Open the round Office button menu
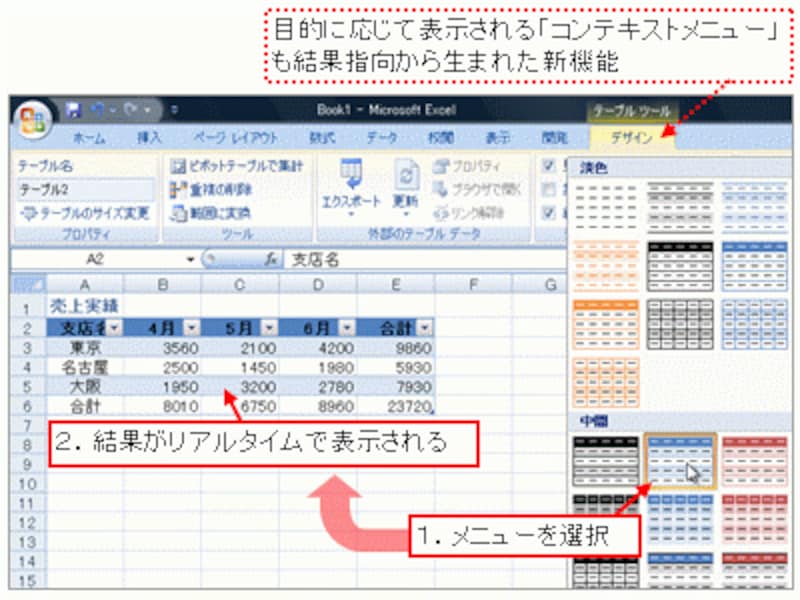The image size is (800, 600). (33, 120)
